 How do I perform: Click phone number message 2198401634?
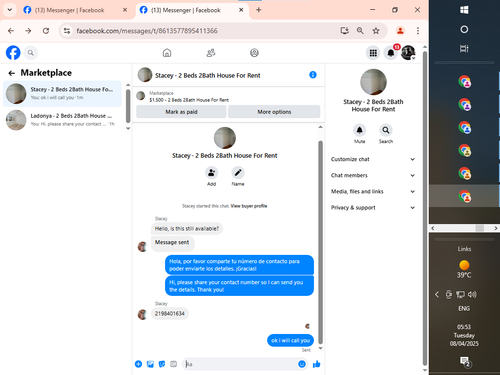pyautogui.click(x=170, y=313)
